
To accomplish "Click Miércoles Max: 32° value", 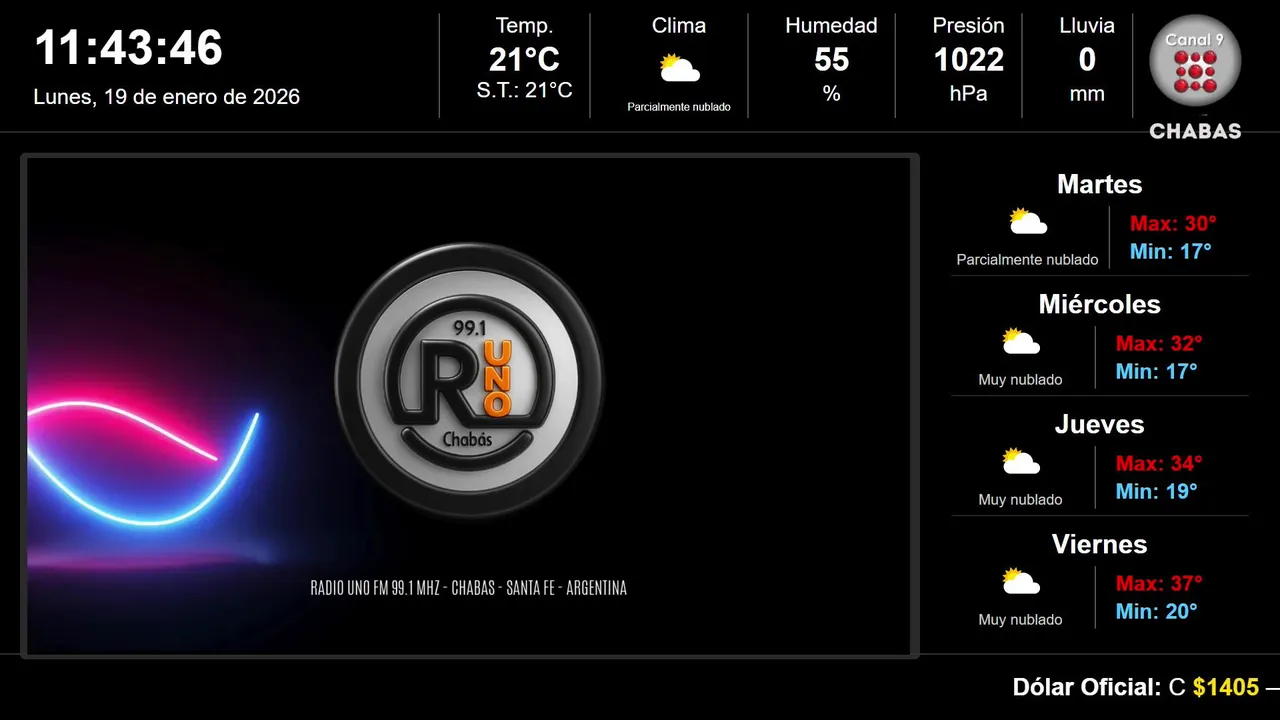I will (1159, 343).
